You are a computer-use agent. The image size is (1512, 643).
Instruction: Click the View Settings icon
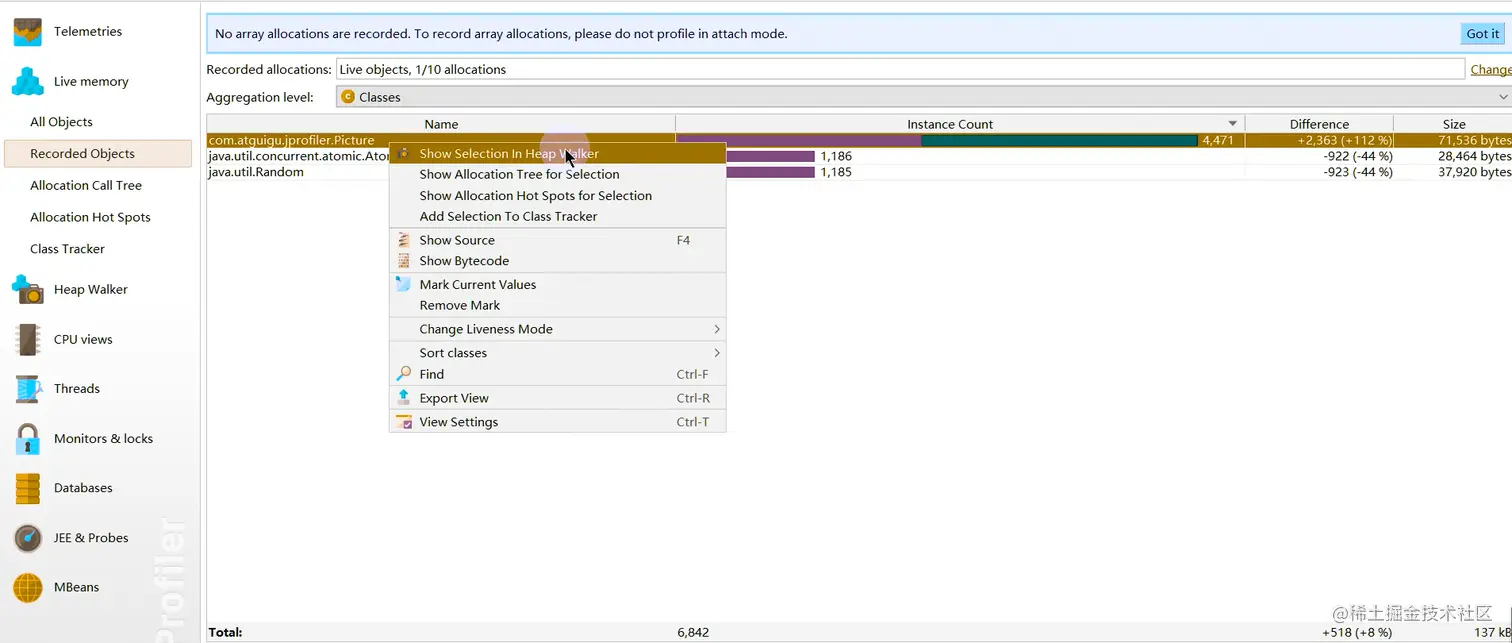[x=404, y=422]
